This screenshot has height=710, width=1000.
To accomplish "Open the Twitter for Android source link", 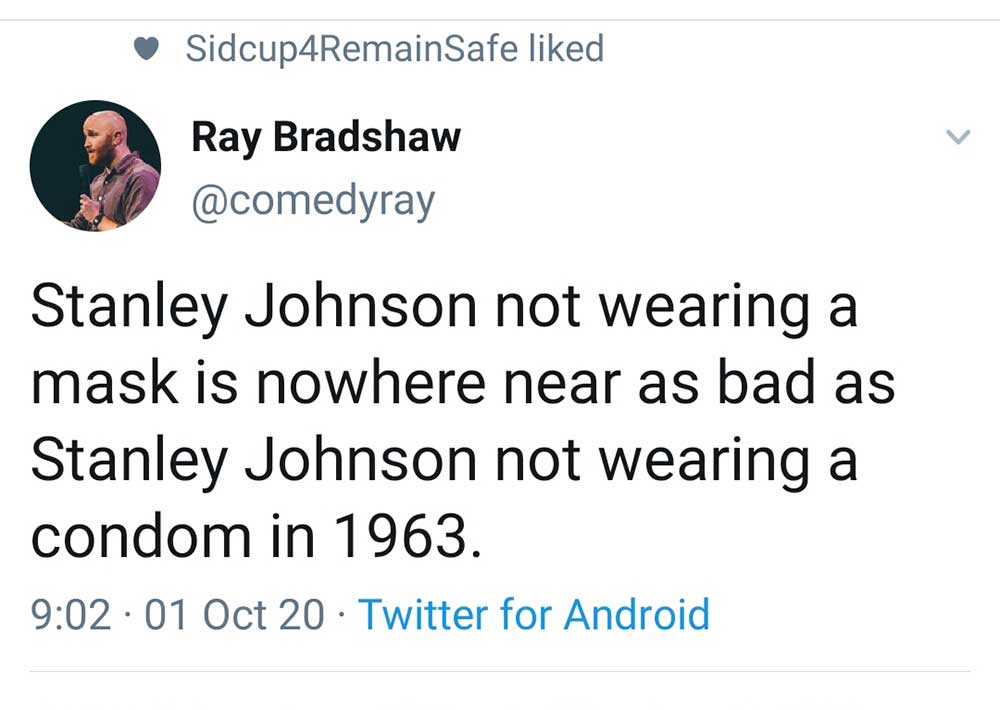I will (534, 614).
